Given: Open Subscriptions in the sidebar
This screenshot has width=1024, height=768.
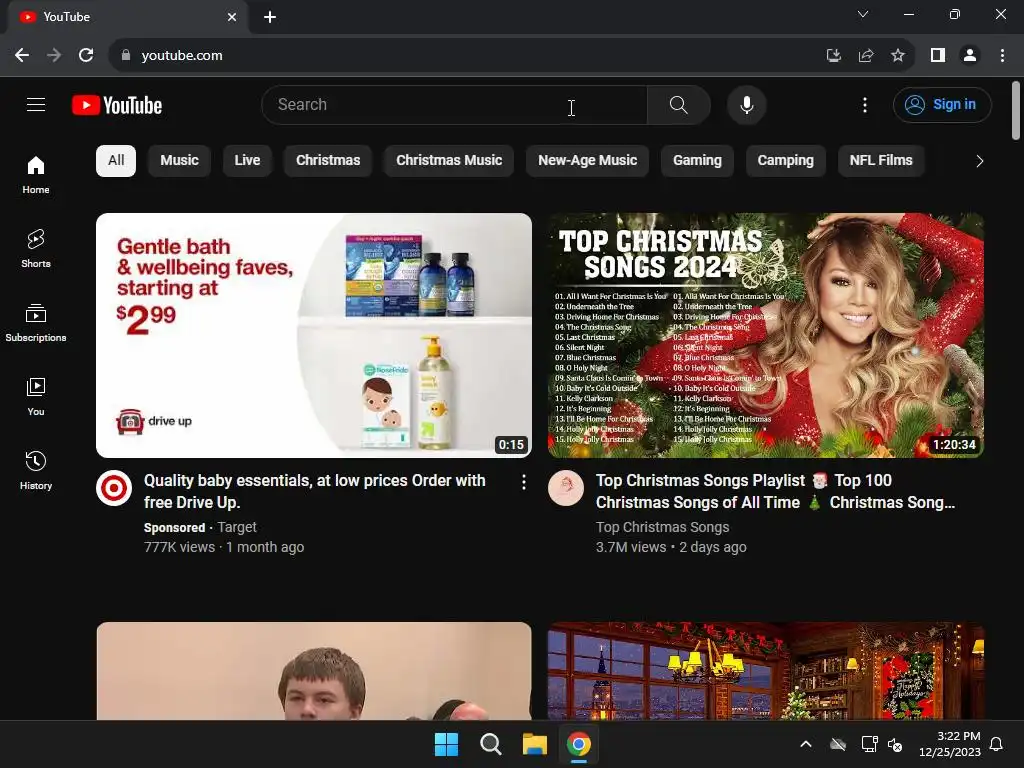Looking at the screenshot, I should 36,323.
